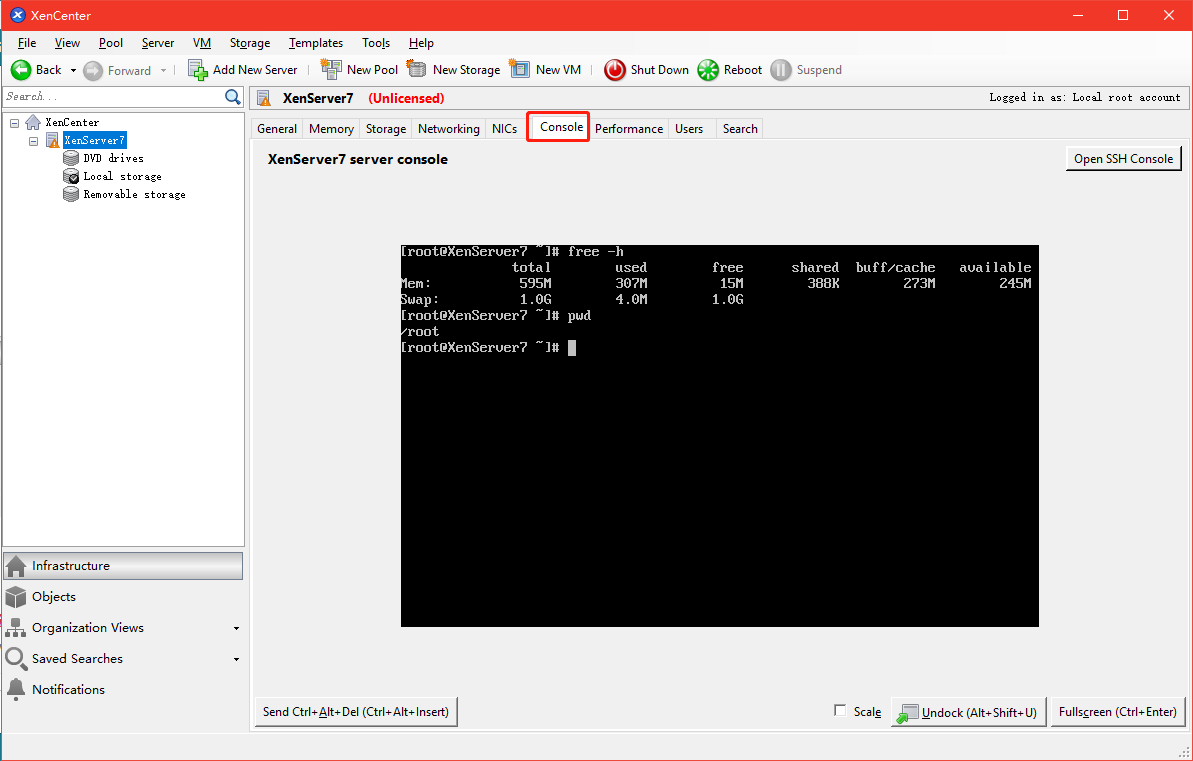This screenshot has height=761, width=1193.
Task: Click the XenCenter title bar logo
Action: (17, 15)
